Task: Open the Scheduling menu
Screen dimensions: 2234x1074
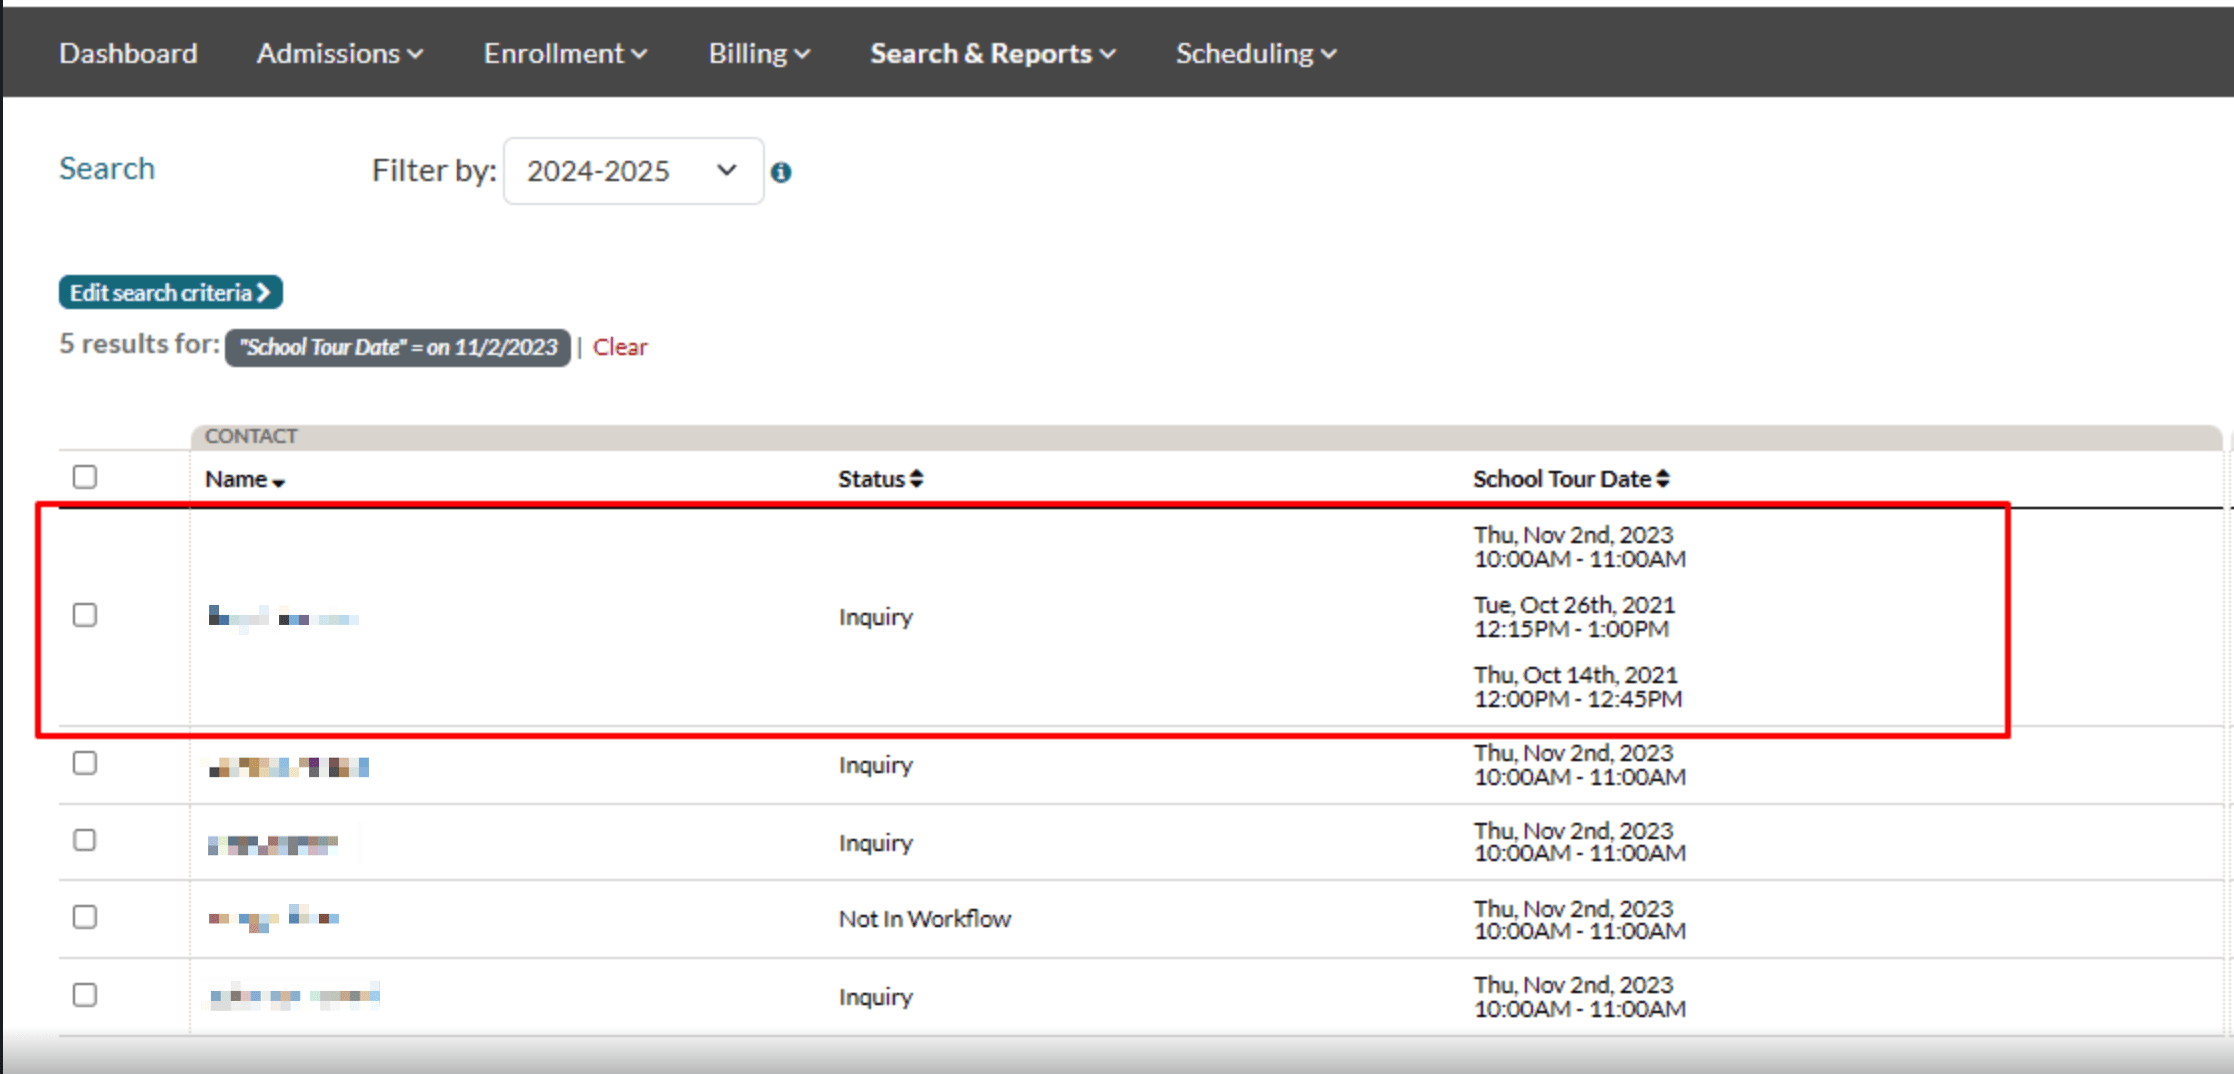Action: 1255,53
